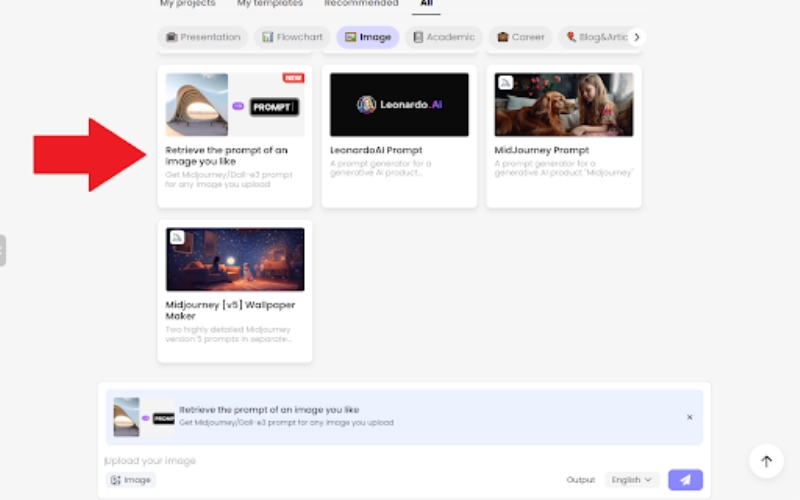Viewport: 800px width, 500px height.
Task: Click "Retrieve the prompt of an image" card title
Action: pyautogui.click(x=228, y=155)
